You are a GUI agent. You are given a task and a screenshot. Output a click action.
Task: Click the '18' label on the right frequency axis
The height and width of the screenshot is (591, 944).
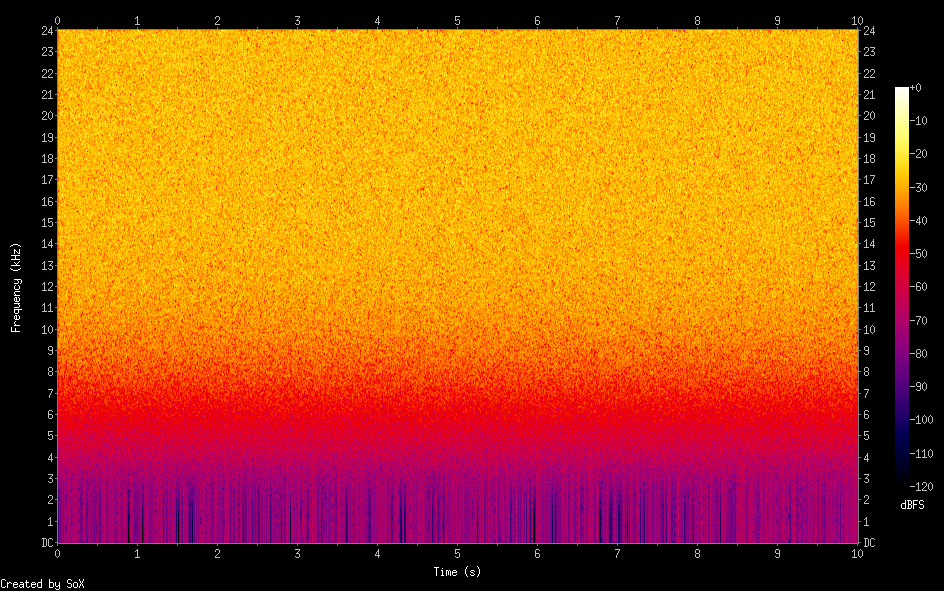pos(869,159)
